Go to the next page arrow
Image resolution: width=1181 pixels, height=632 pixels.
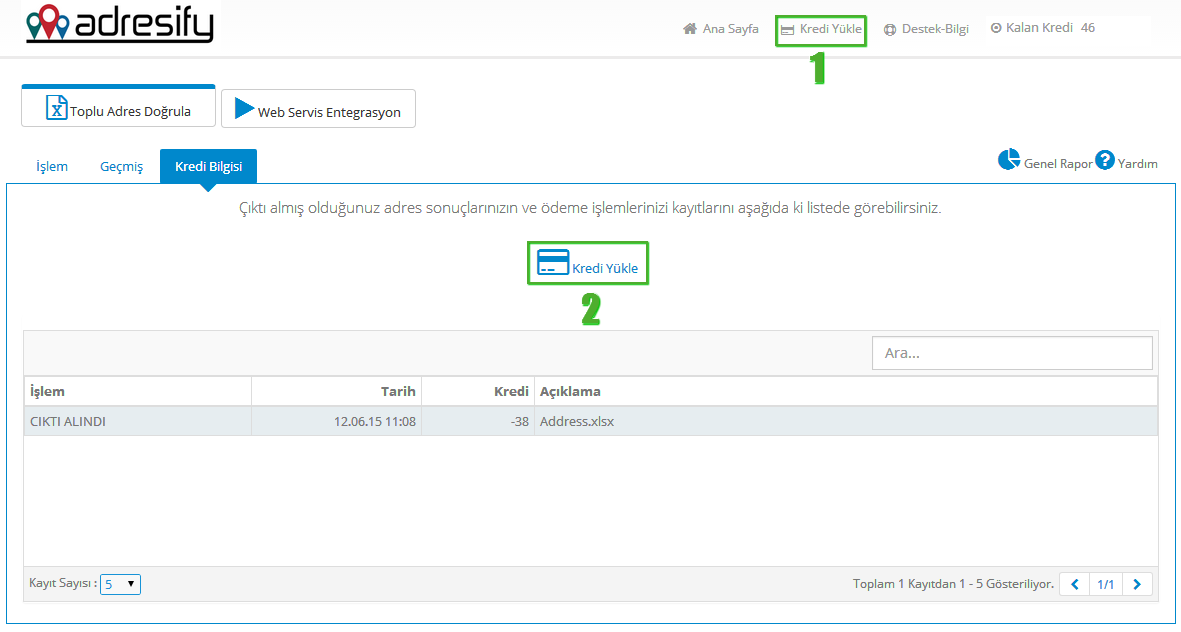(1137, 584)
